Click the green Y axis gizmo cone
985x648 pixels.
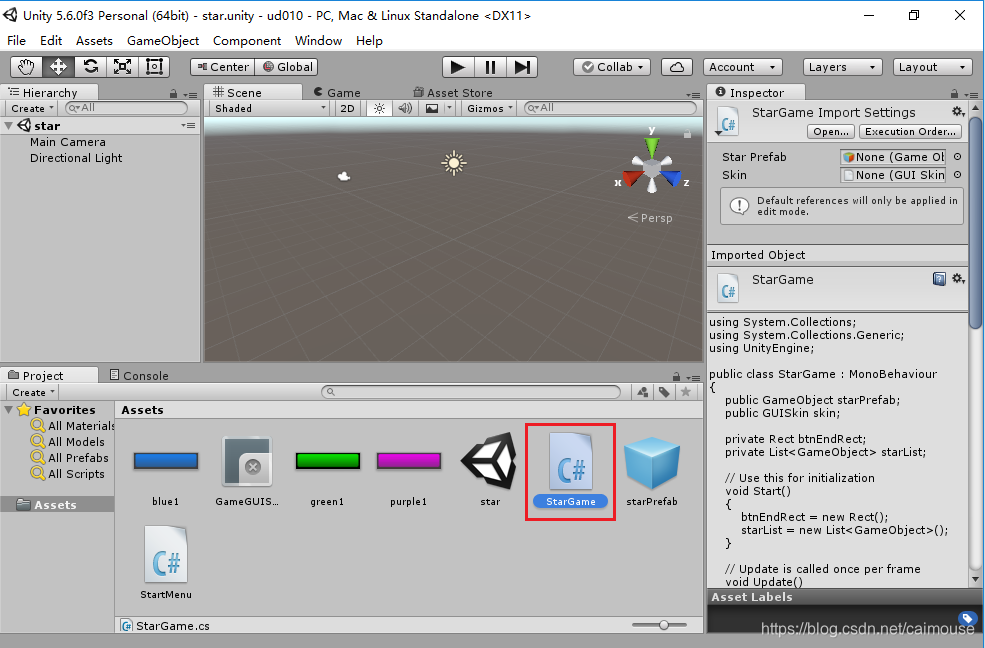[652, 148]
